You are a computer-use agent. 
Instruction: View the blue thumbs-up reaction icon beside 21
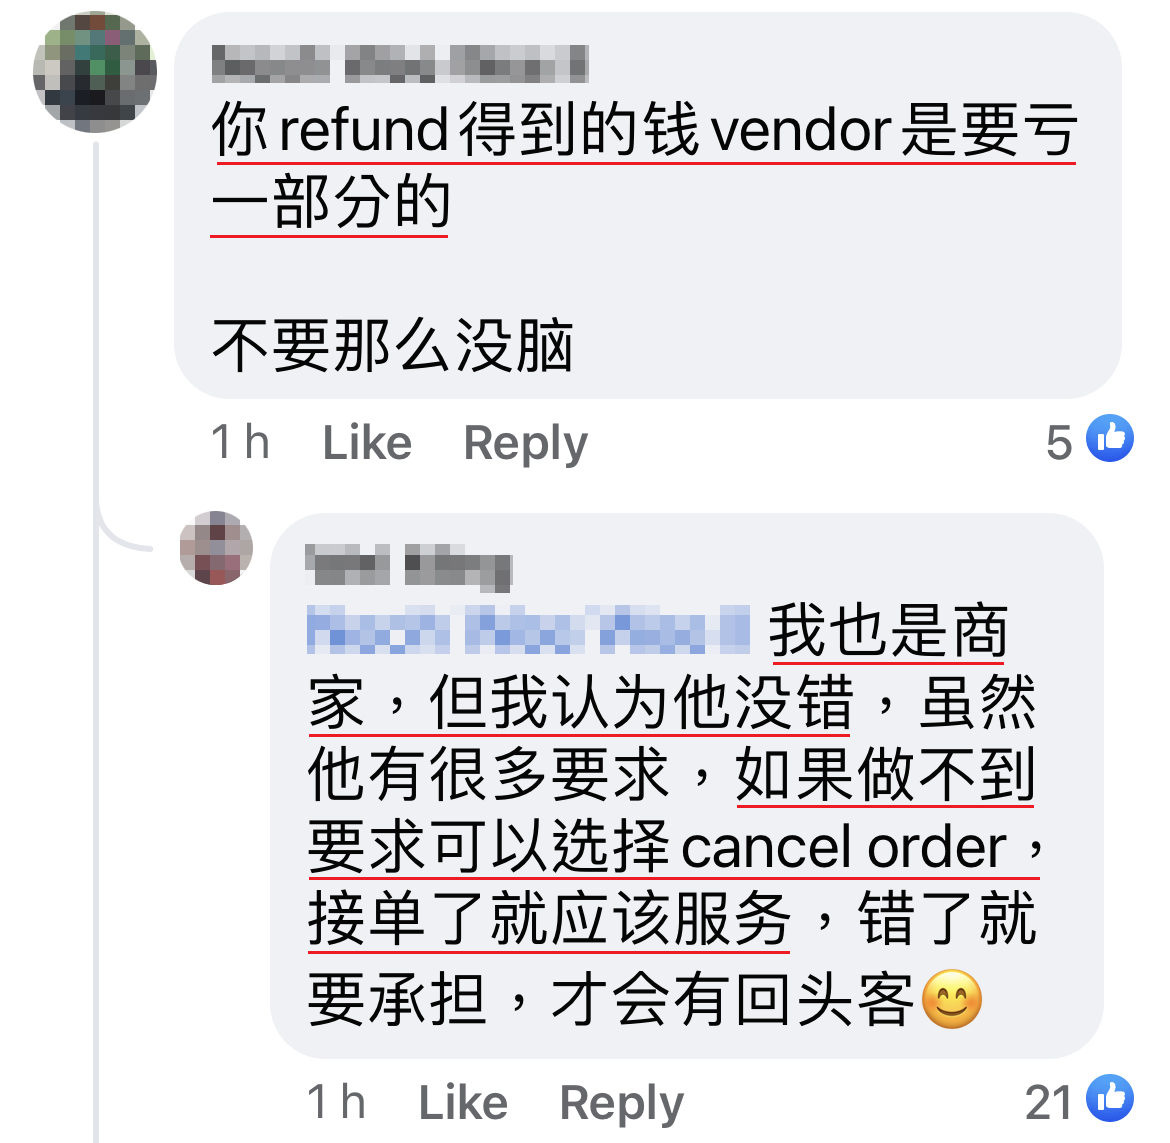point(1110,1097)
